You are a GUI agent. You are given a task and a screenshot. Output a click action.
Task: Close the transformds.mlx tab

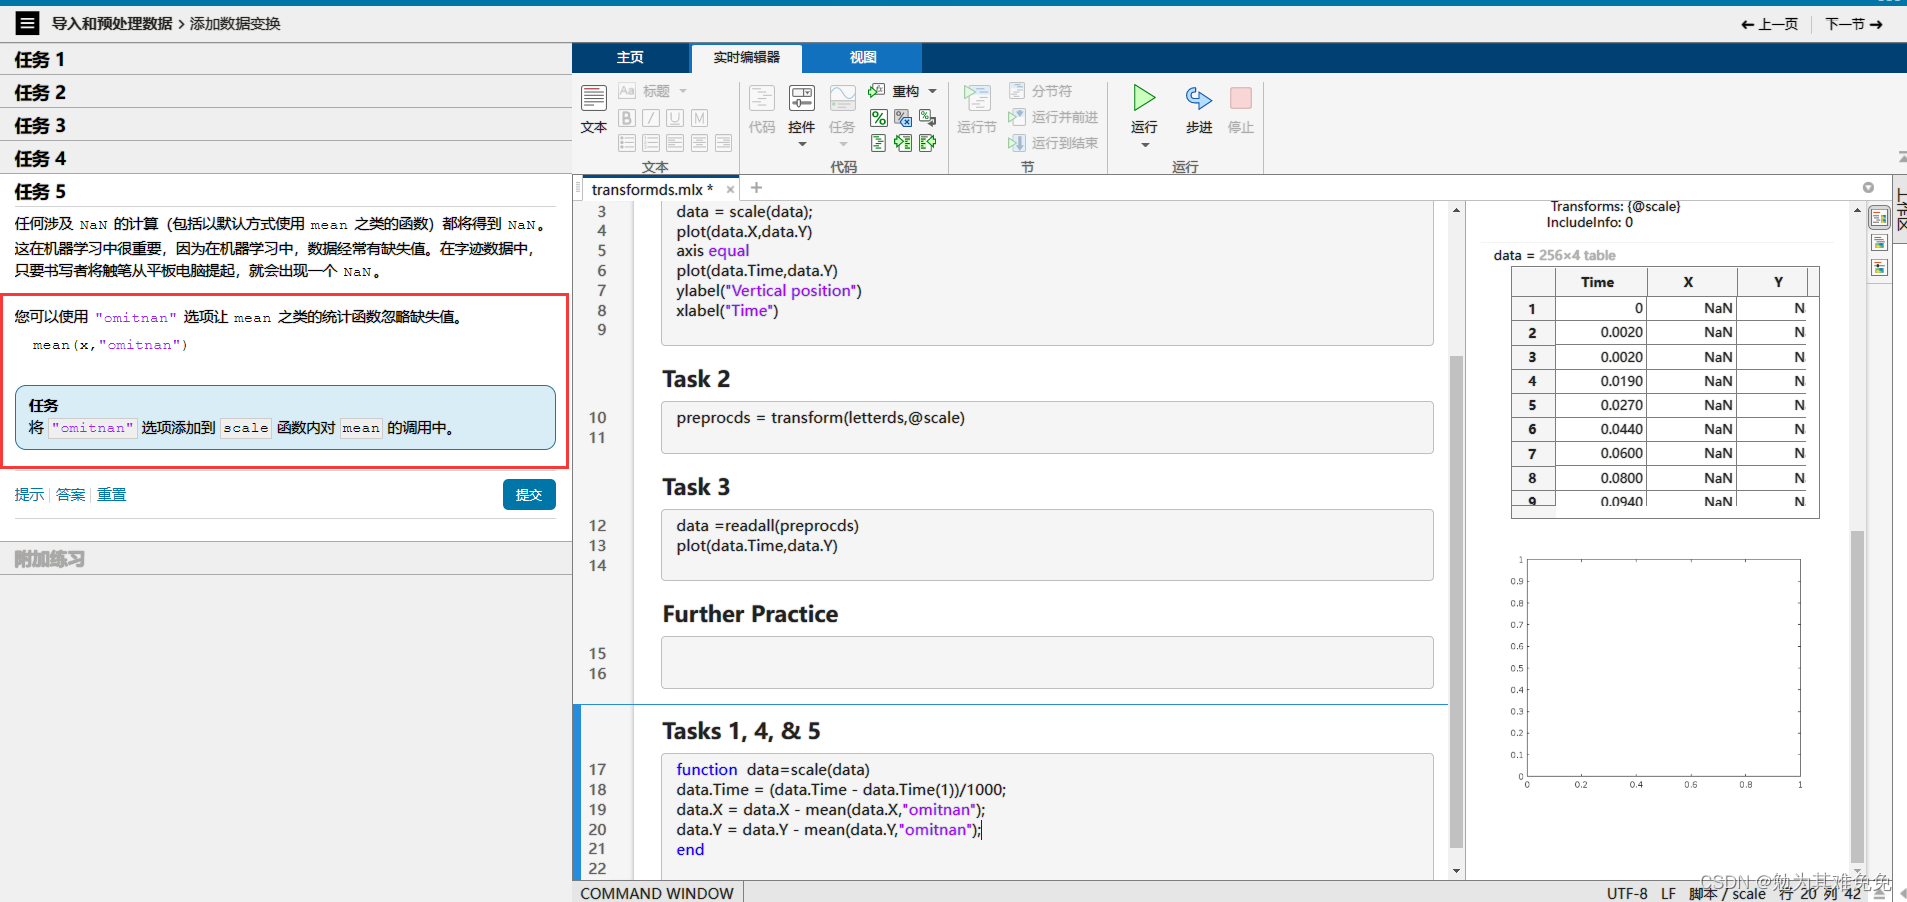point(730,189)
